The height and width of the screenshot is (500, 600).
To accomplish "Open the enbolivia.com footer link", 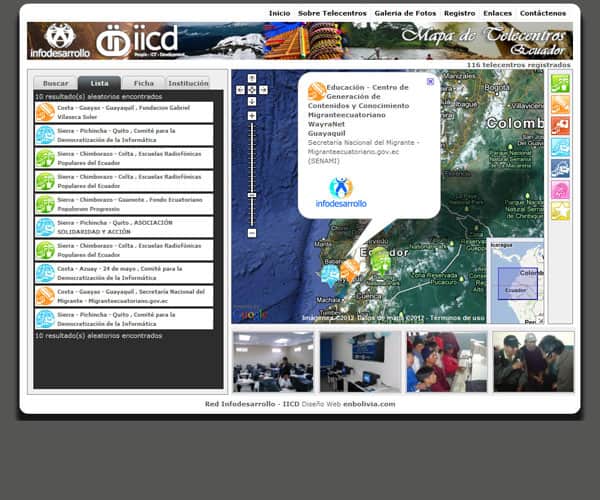I will point(369,404).
